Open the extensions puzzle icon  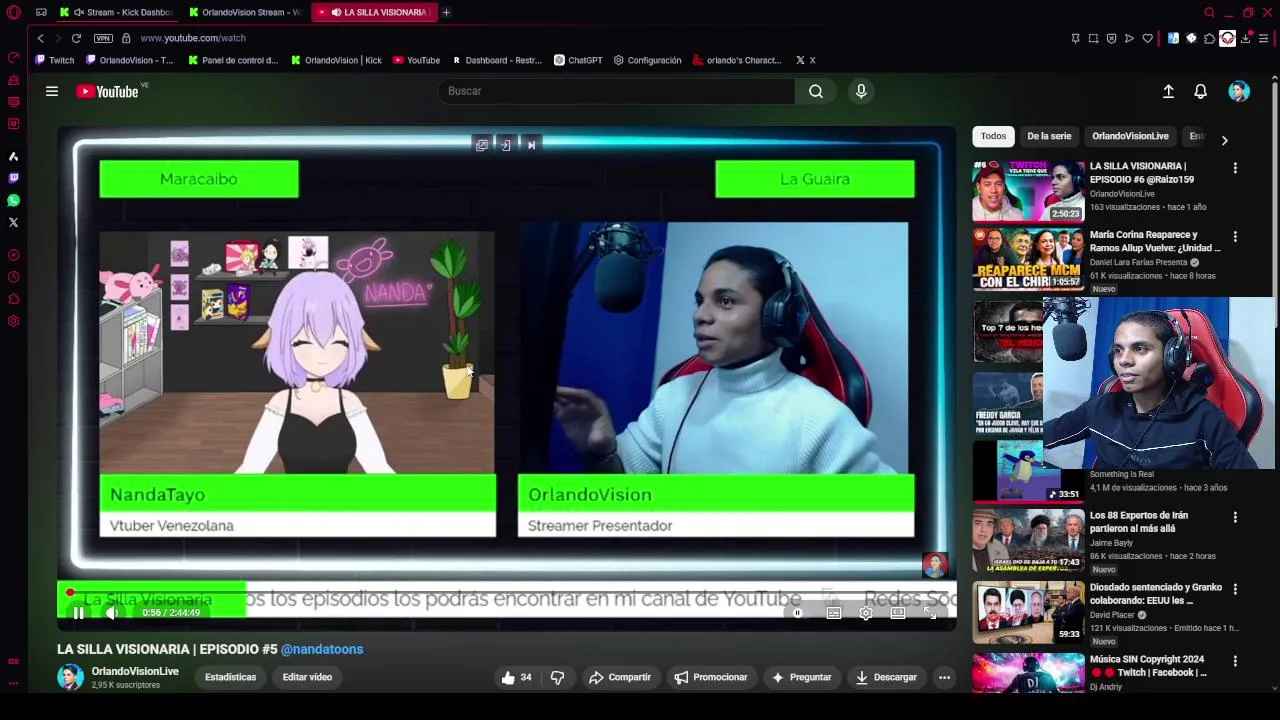(1209, 38)
